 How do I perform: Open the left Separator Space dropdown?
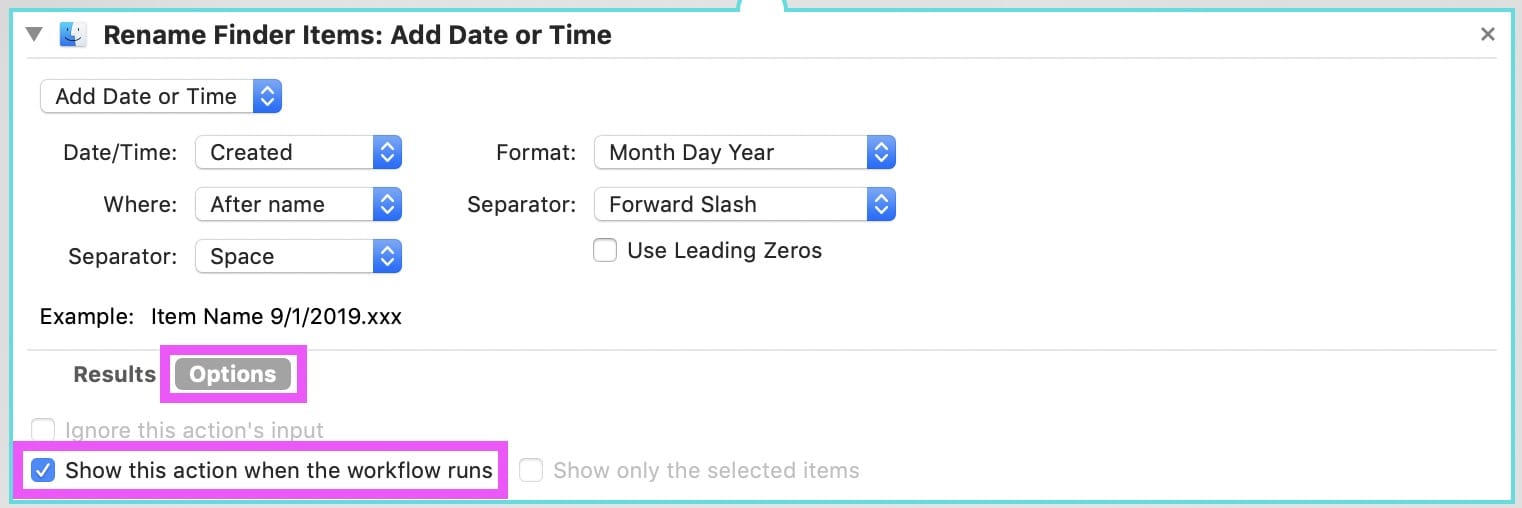click(x=299, y=257)
